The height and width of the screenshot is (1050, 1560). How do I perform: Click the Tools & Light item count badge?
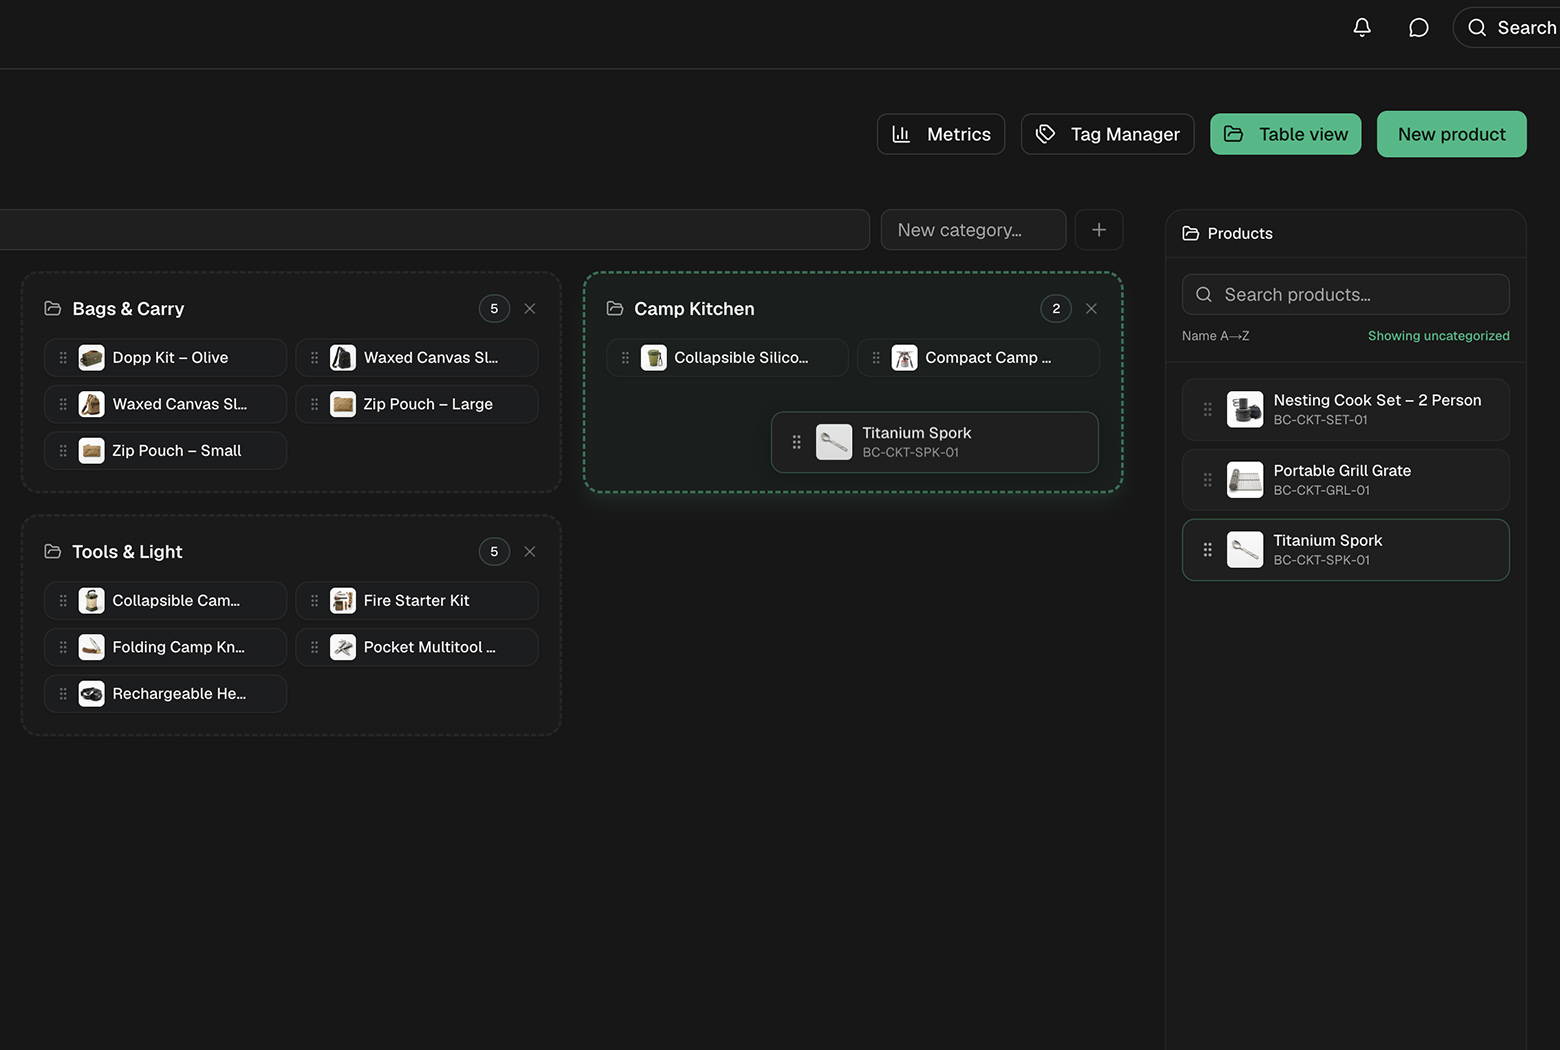pyautogui.click(x=494, y=552)
